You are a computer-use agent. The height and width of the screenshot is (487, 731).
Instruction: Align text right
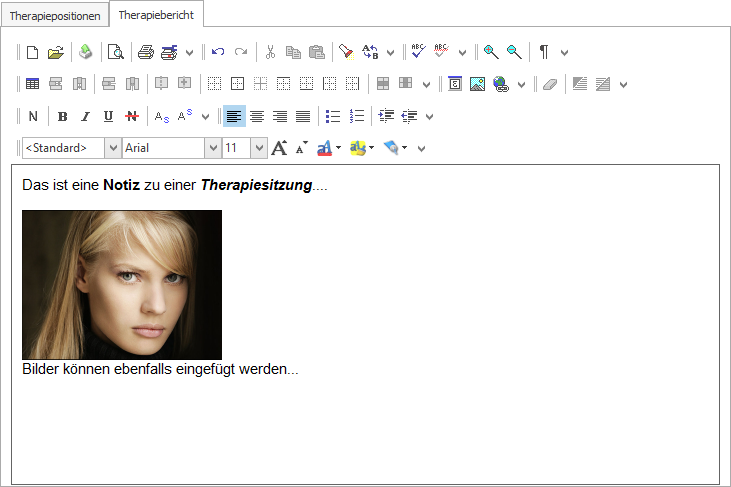coord(280,116)
